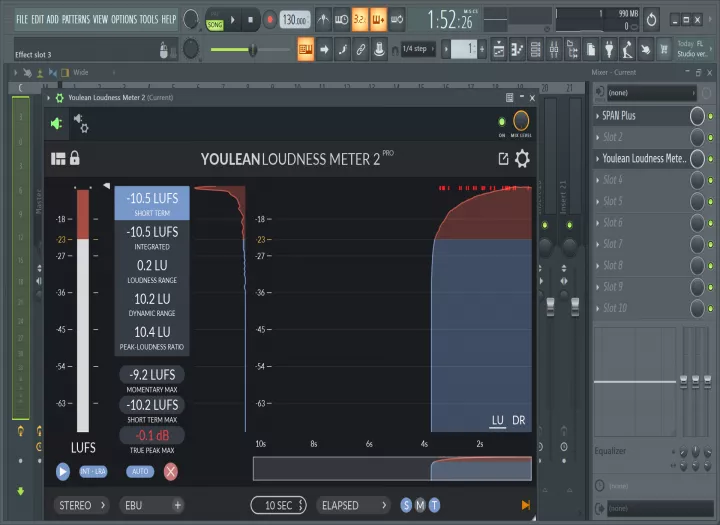Click the stop button in FL Studio transport
Image resolution: width=720 pixels, height=525 pixels.
coord(250,20)
